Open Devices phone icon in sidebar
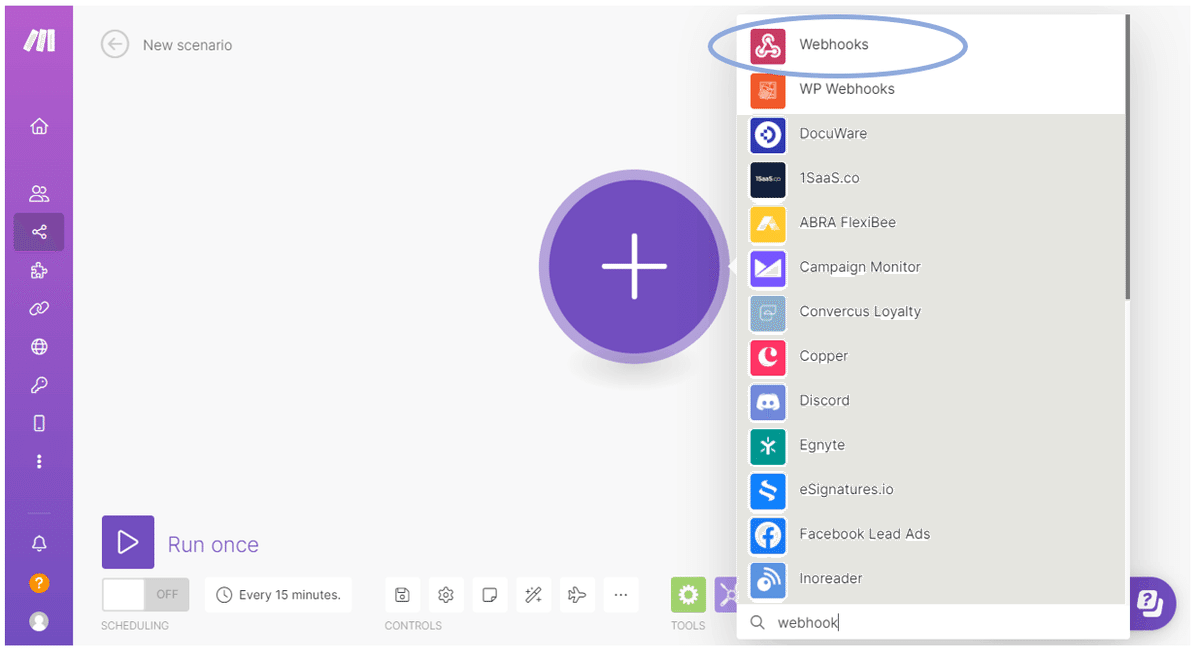This screenshot has height=653, width=1200. [39, 423]
